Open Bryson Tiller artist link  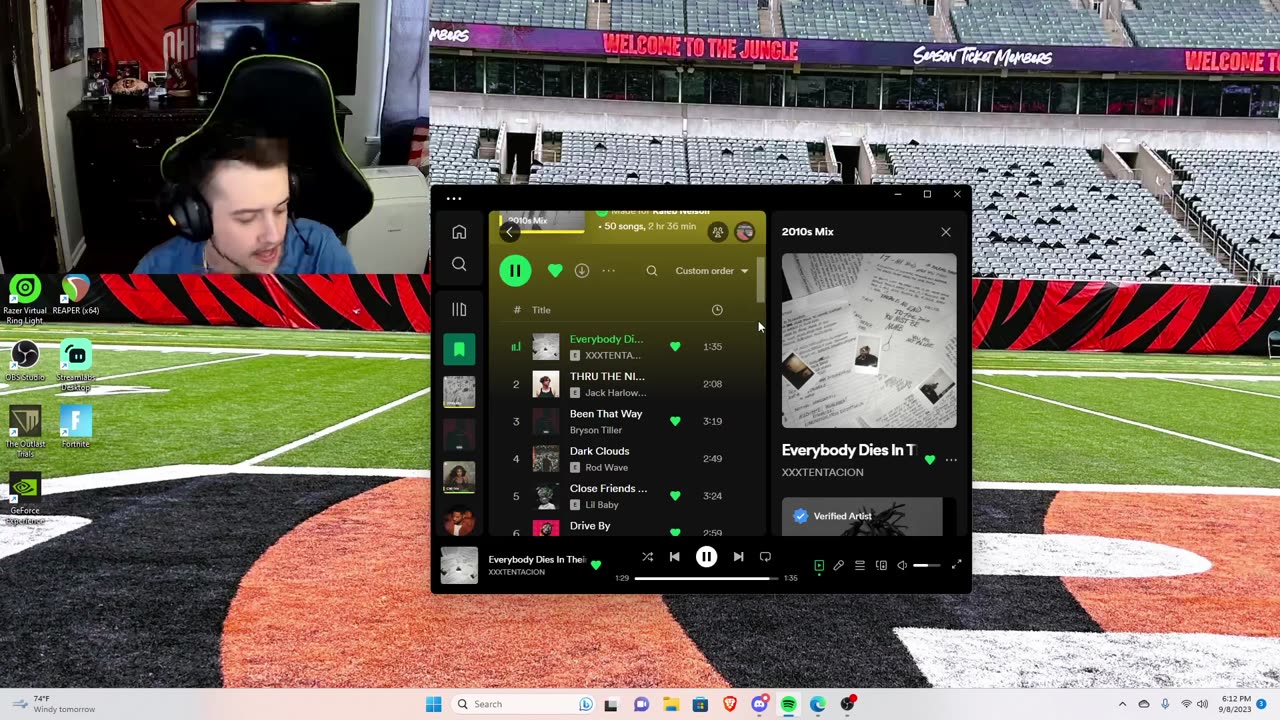[x=596, y=430]
